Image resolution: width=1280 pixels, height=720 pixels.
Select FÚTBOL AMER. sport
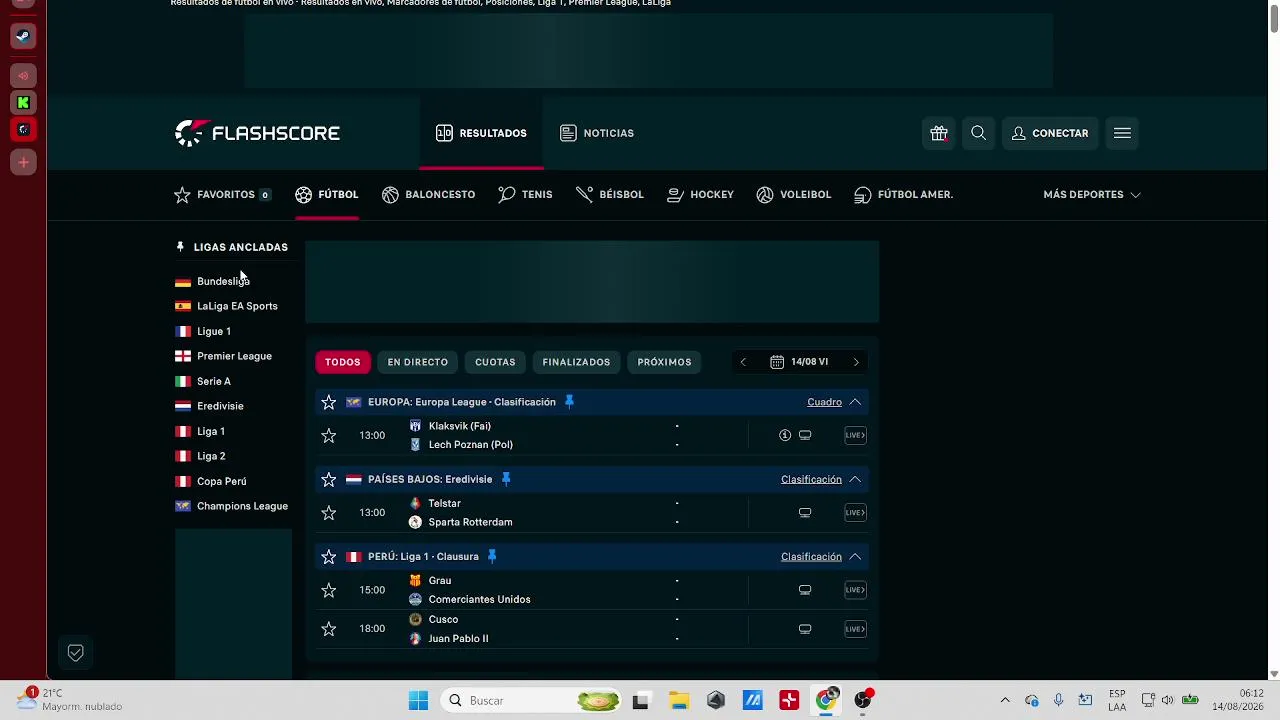tap(903, 195)
